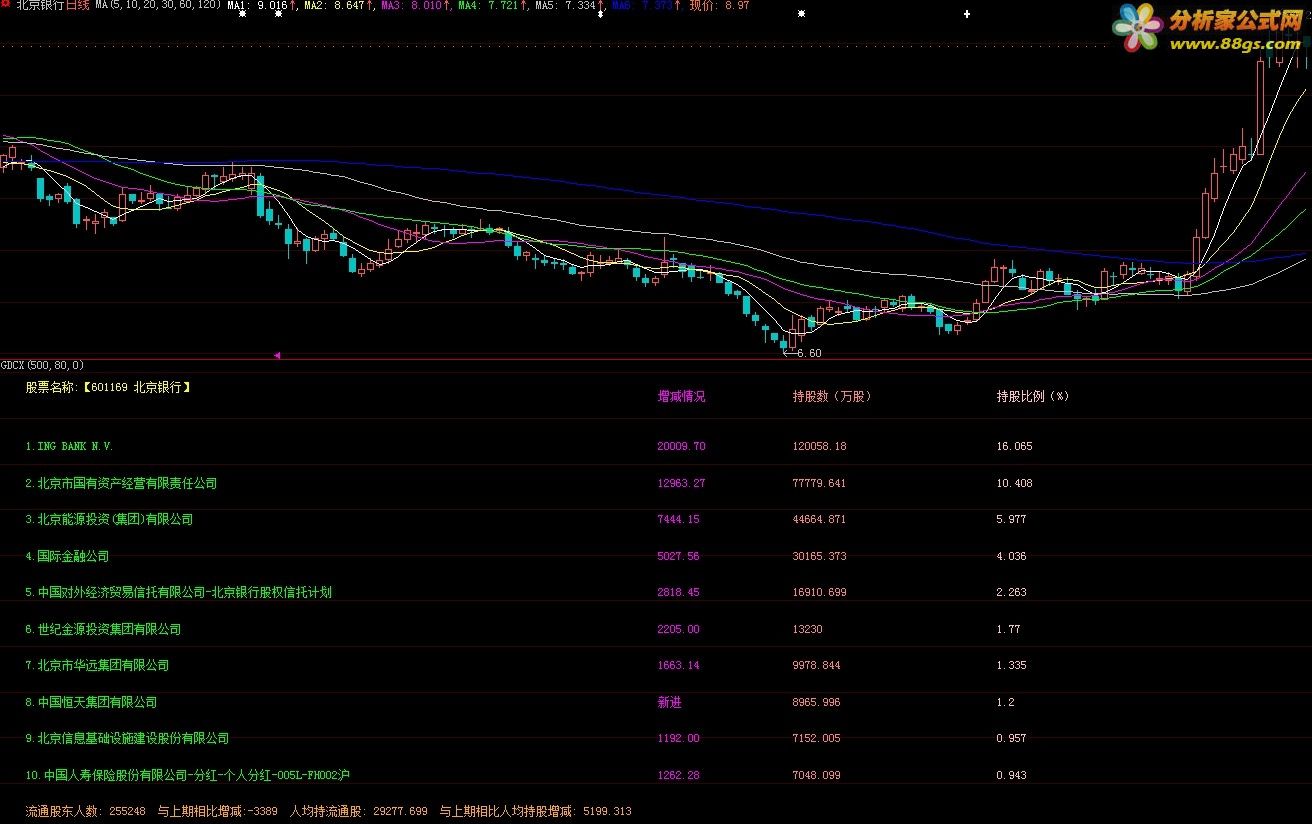The image size is (1312, 824).
Task: Click the 12963.27 change value
Action: pyautogui.click(x=681, y=483)
